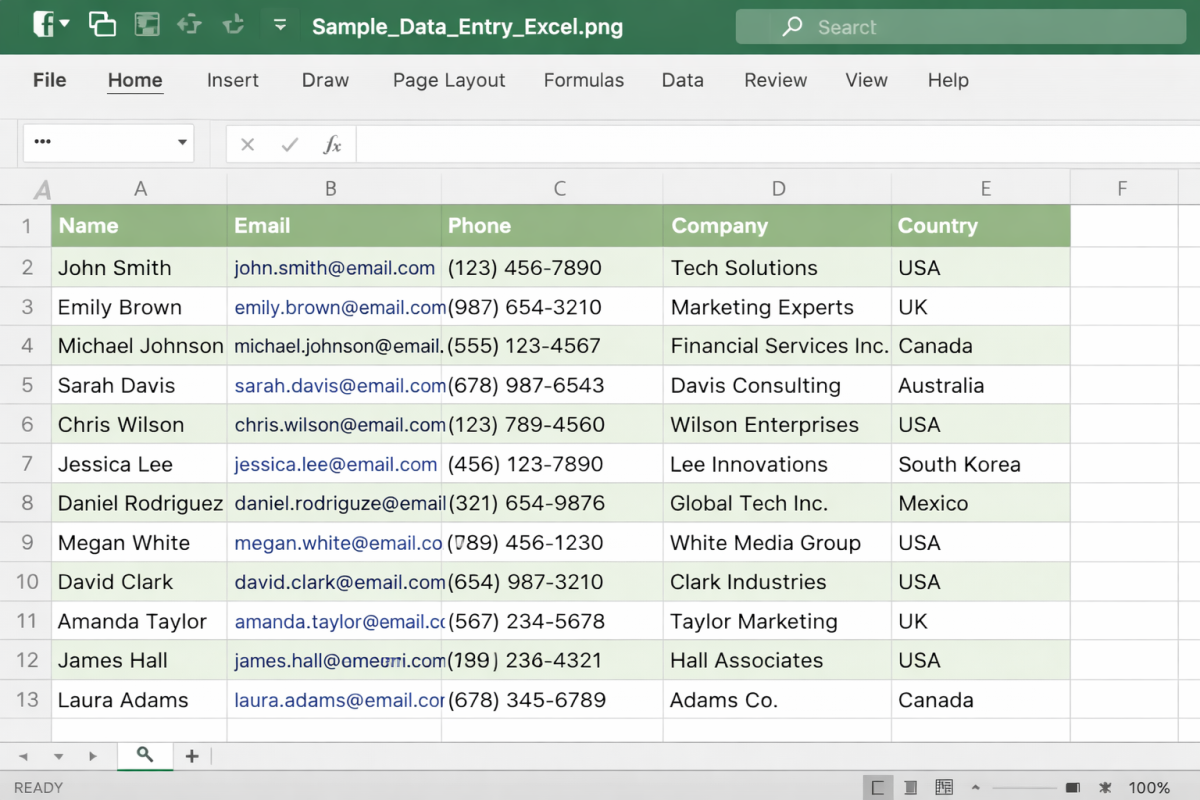Viewport: 1200px width, 800px height.
Task: Click the Select All corner triangle
Action: [42, 189]
